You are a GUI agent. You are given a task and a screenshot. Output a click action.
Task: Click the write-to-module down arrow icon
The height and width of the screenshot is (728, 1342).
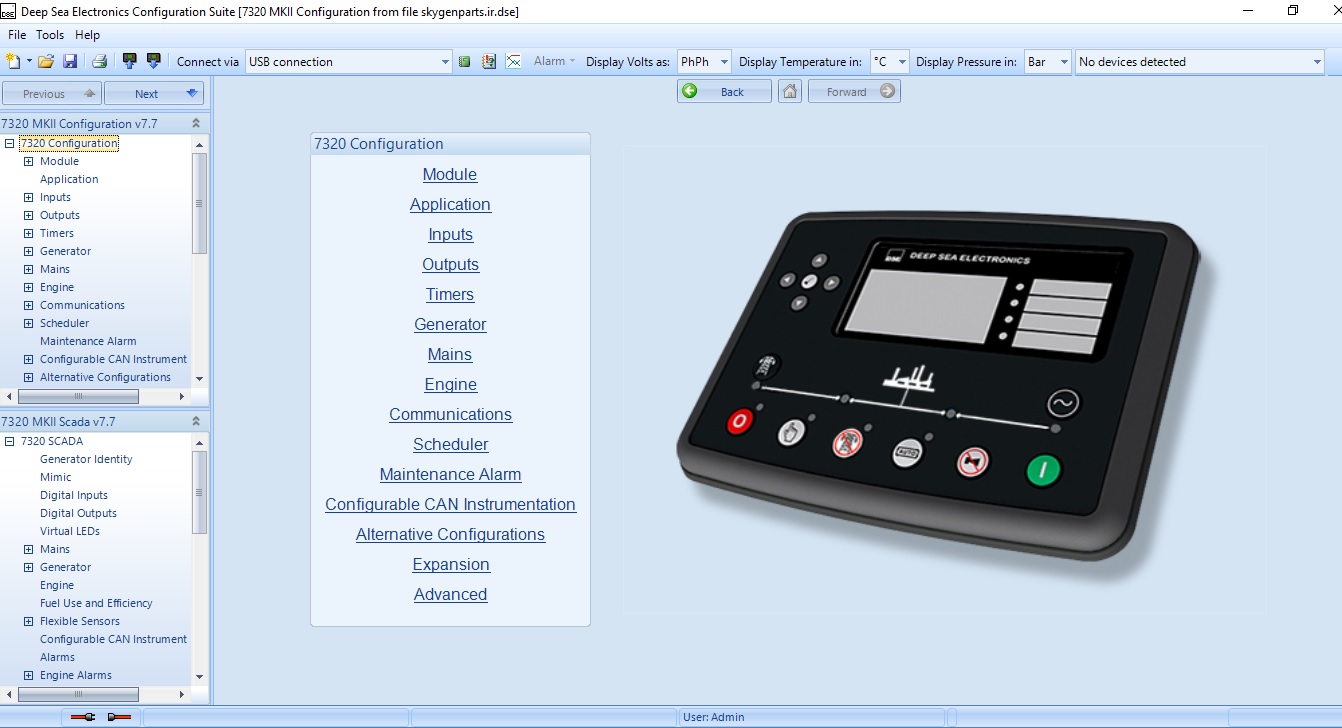click(153, 61)
